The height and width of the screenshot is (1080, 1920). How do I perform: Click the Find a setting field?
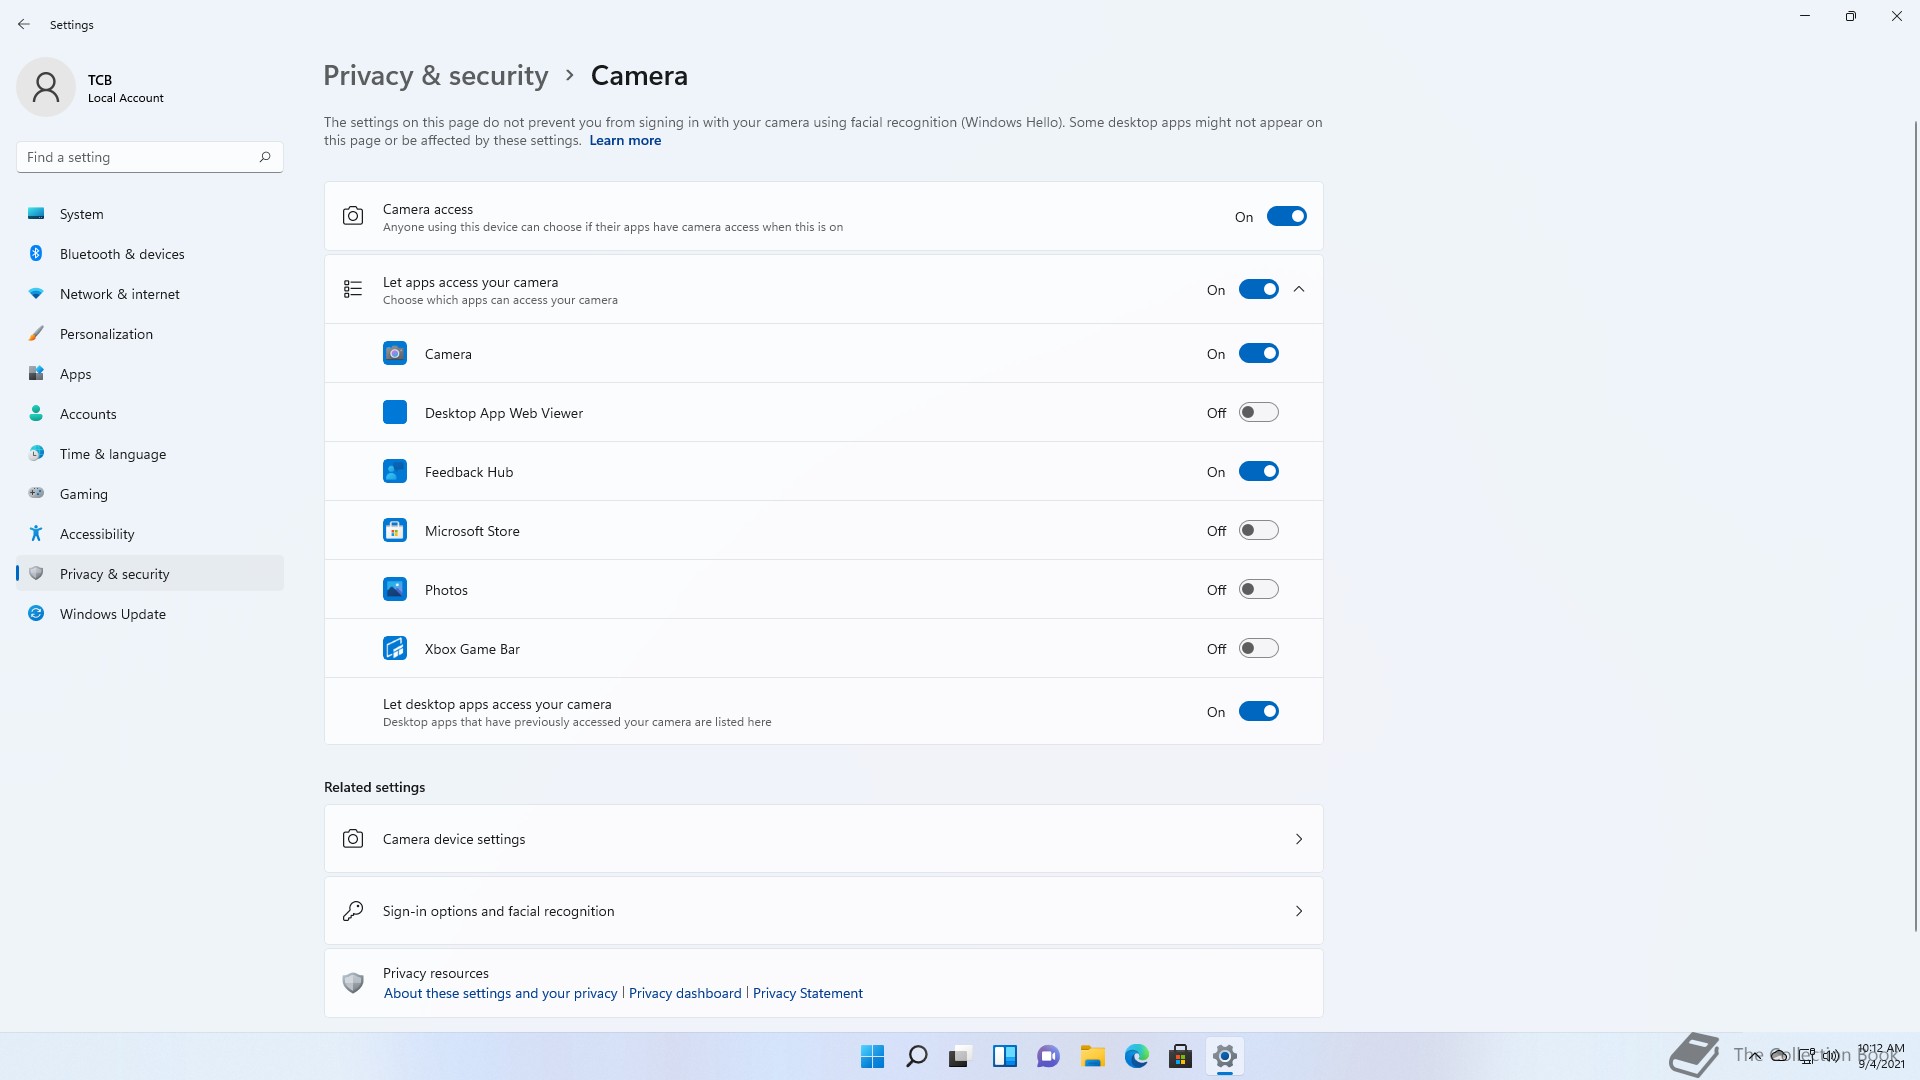[x=150, y=157]
